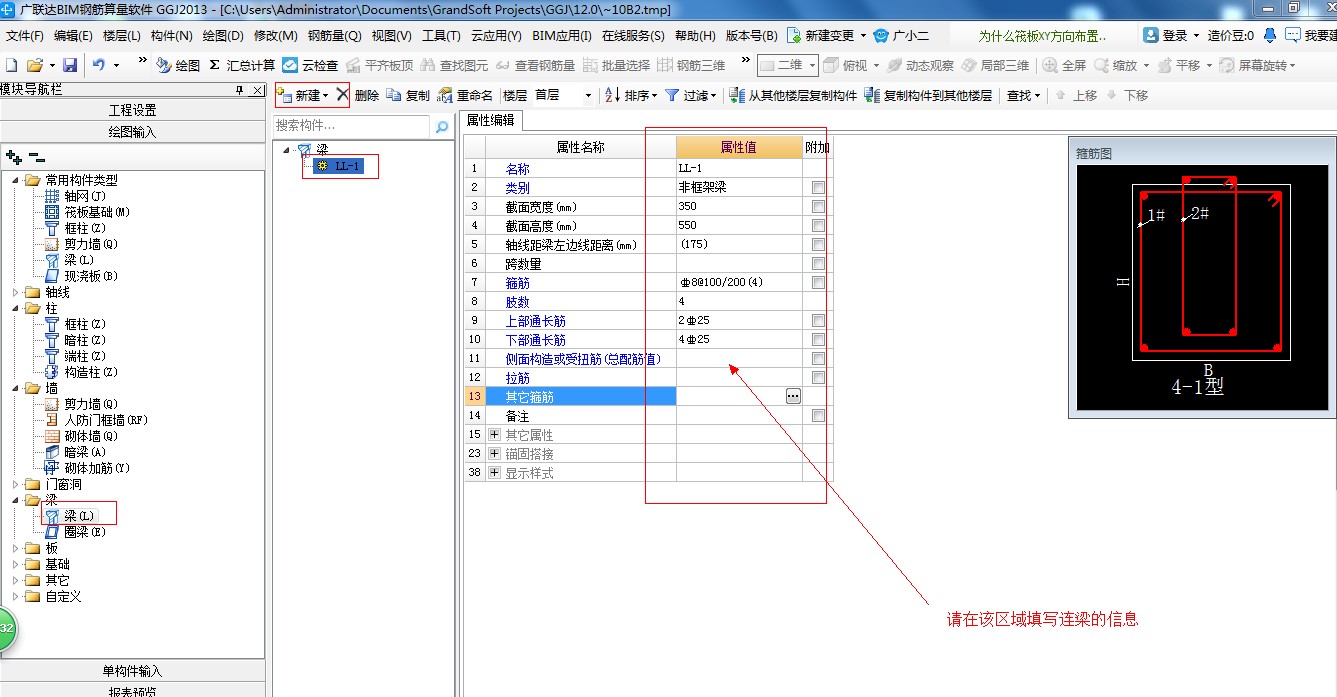This screenshot has width=1337, height=697.
Task: Click the green 32 badge icon
Action: coord(6,628)
